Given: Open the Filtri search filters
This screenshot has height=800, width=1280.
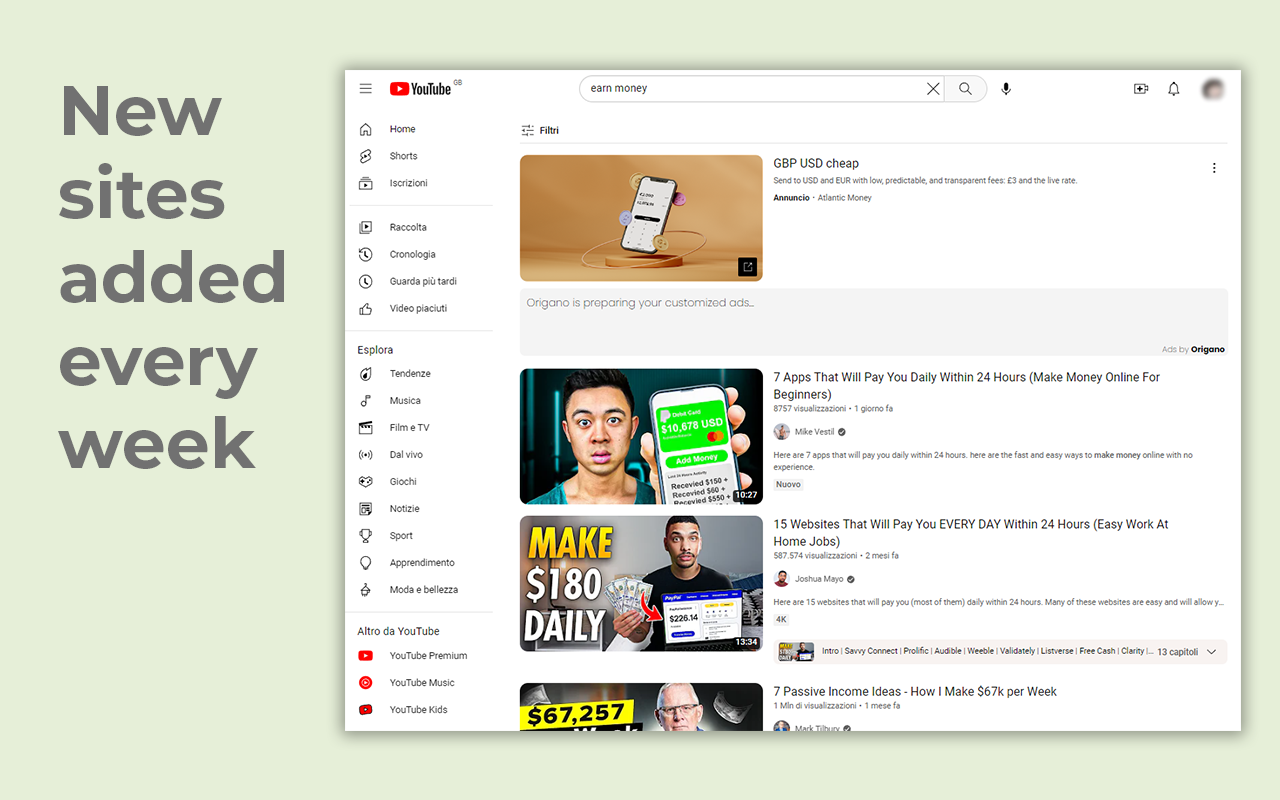Looking at the screenshot, I should (540, 131).
